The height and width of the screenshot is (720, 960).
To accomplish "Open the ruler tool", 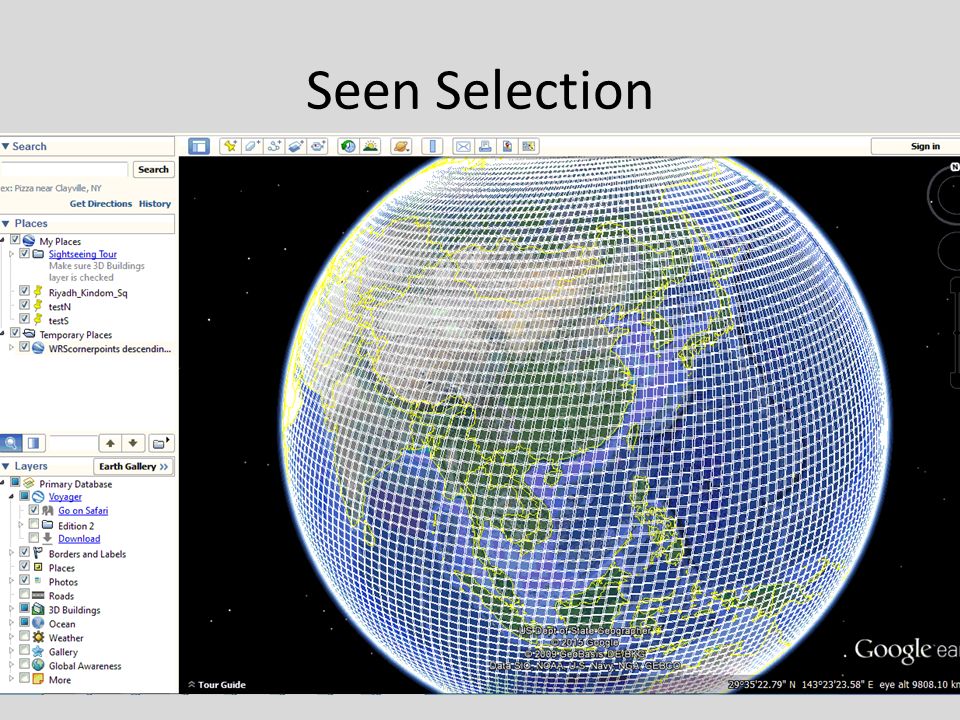I will (x=432, y=146).
